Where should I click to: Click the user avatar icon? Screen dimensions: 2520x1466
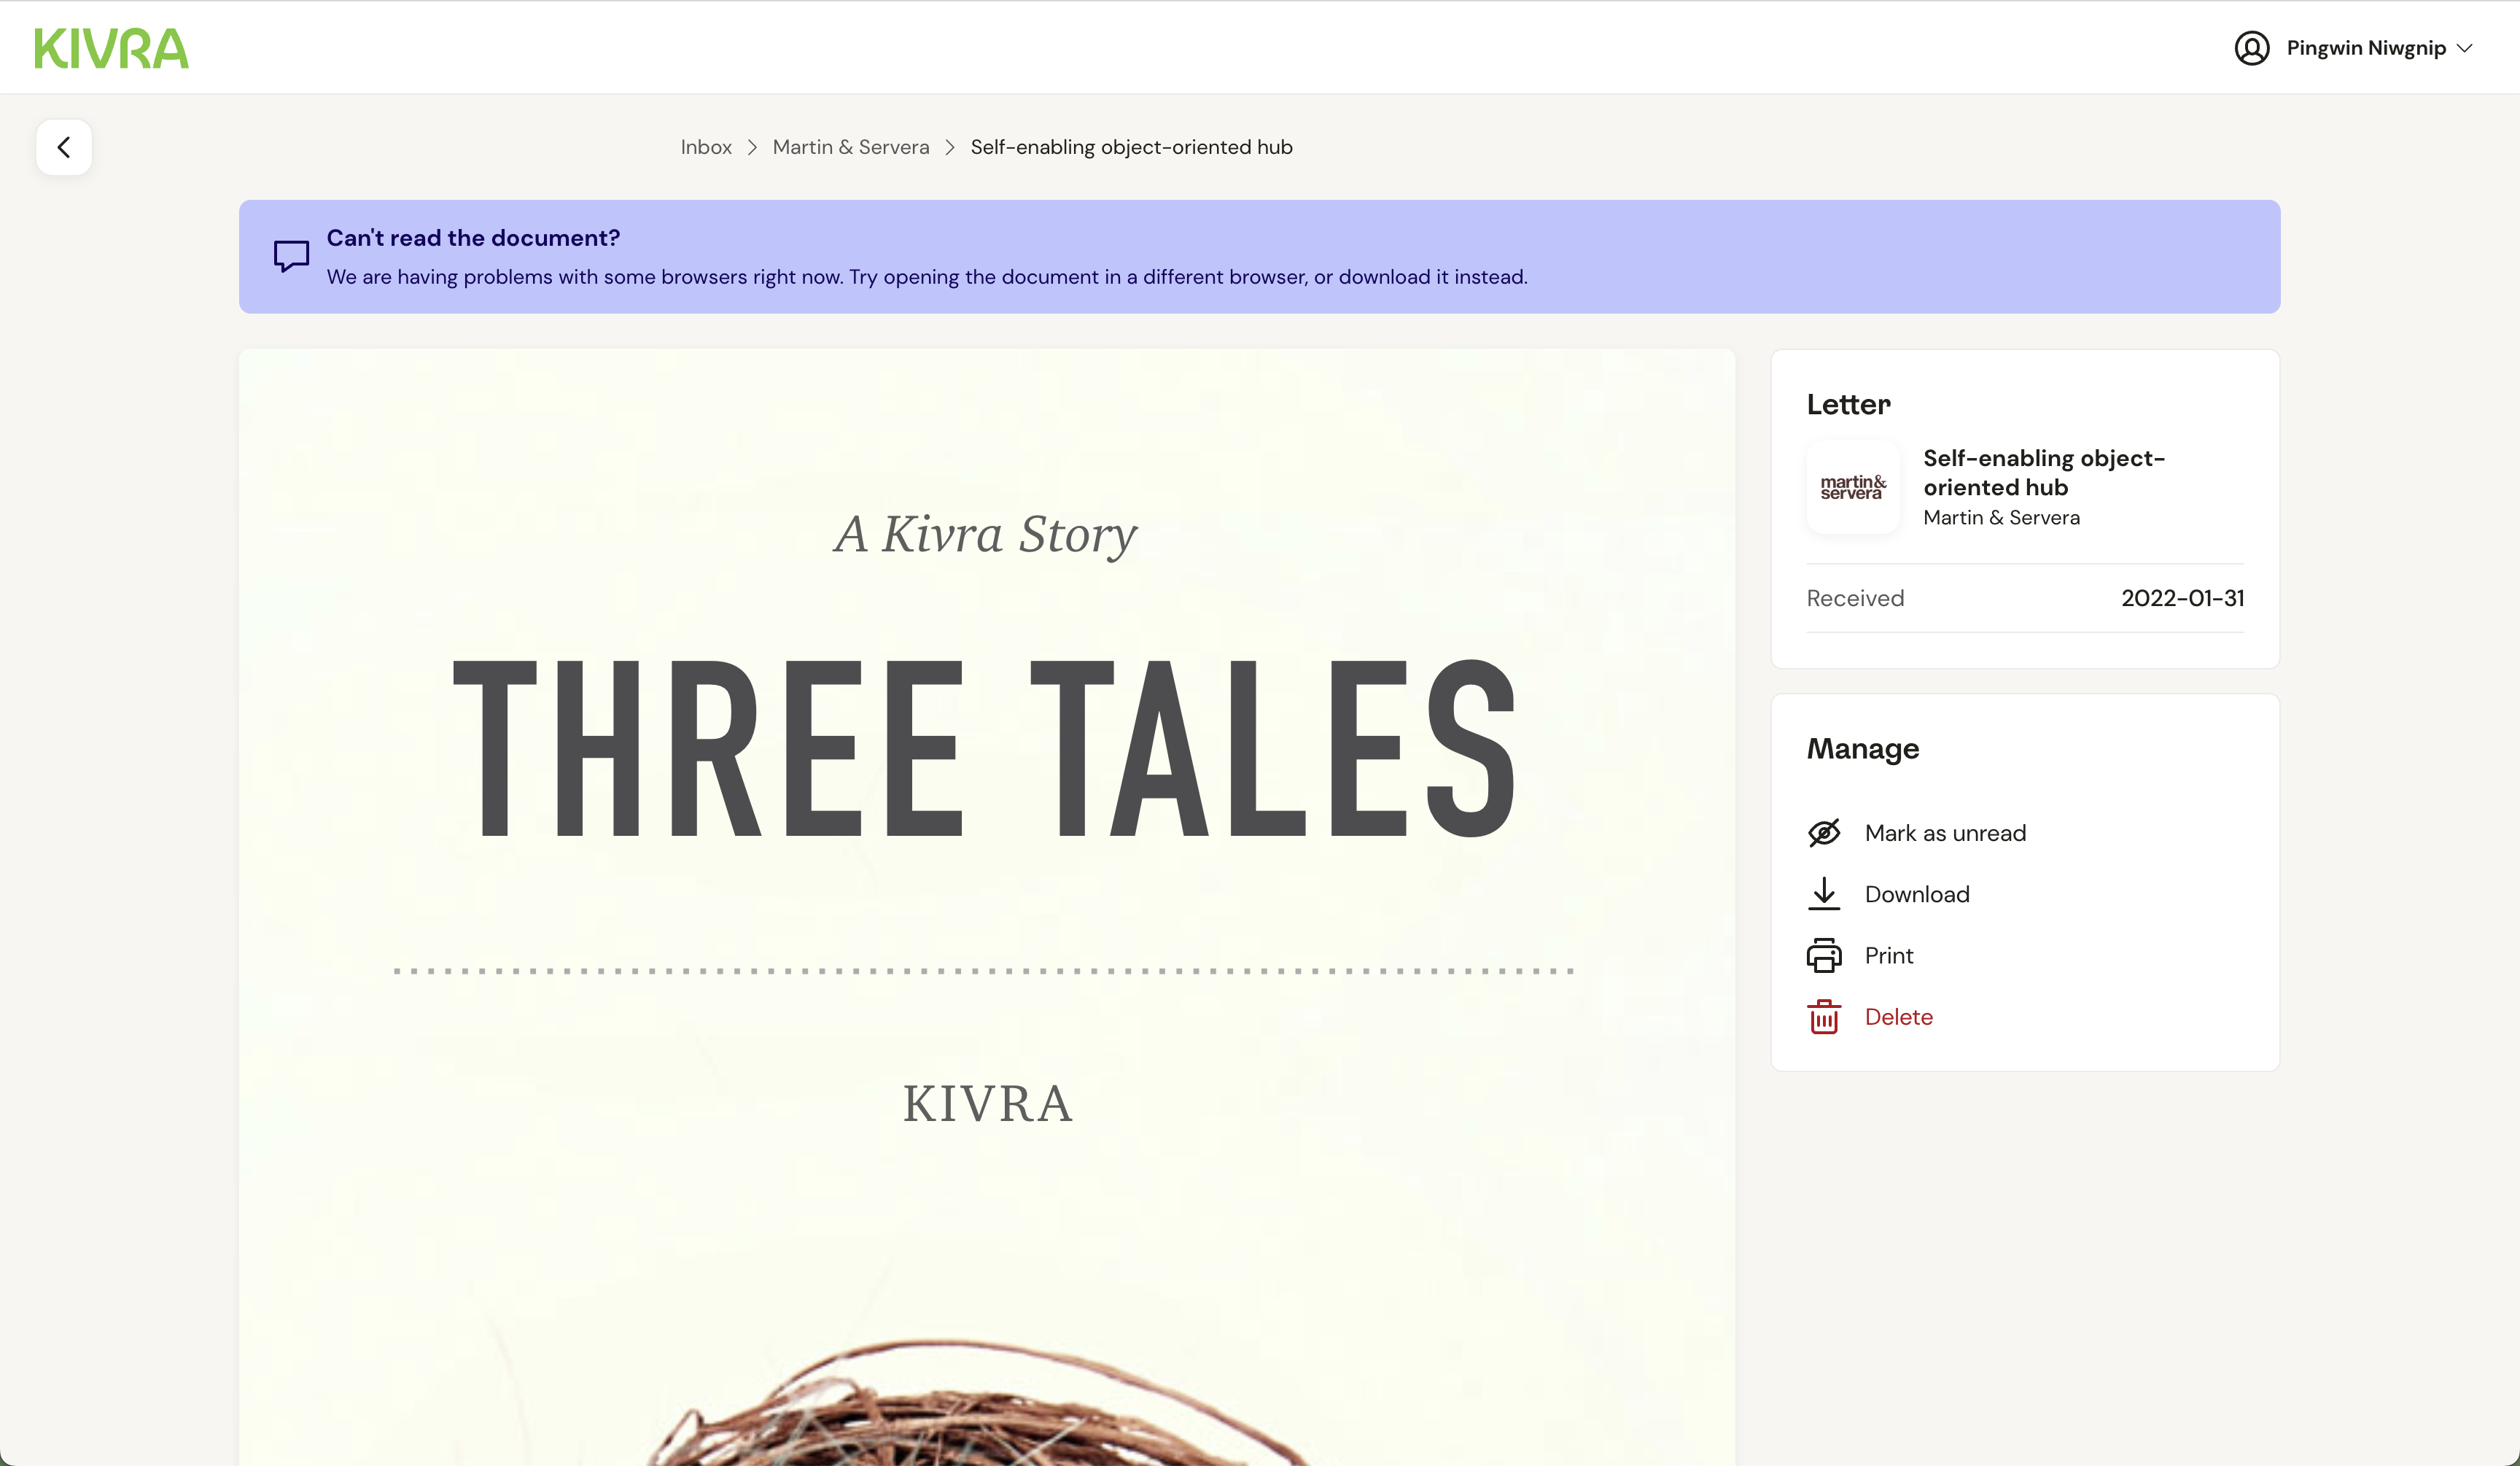point(2254,47)
